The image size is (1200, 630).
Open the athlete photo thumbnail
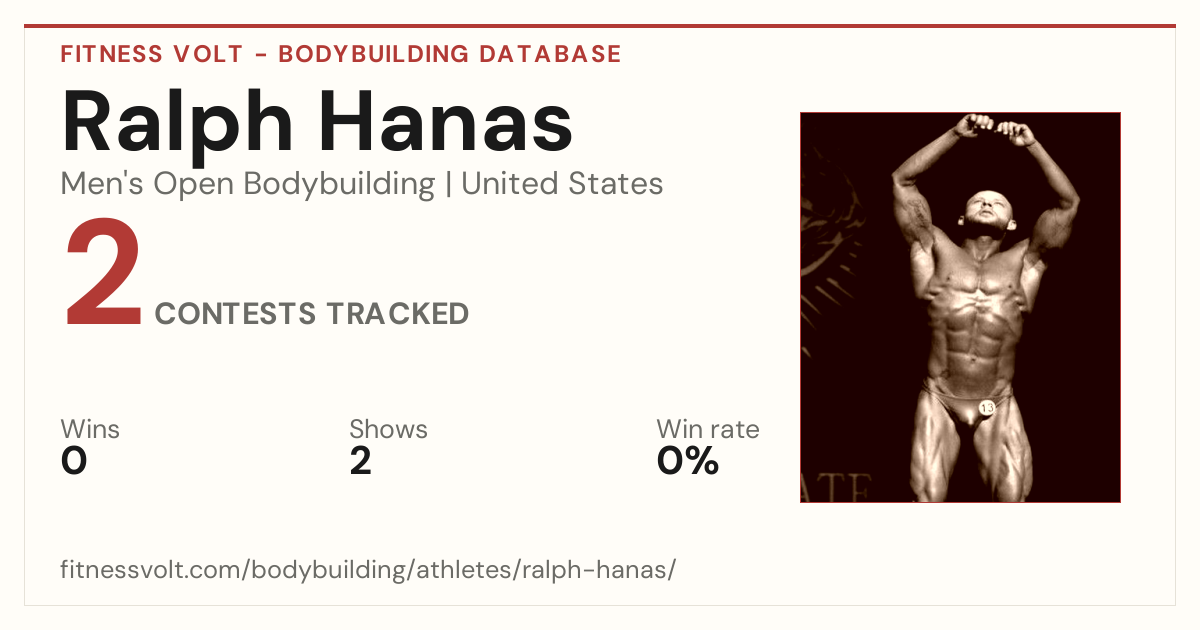[x=960, y=307]
